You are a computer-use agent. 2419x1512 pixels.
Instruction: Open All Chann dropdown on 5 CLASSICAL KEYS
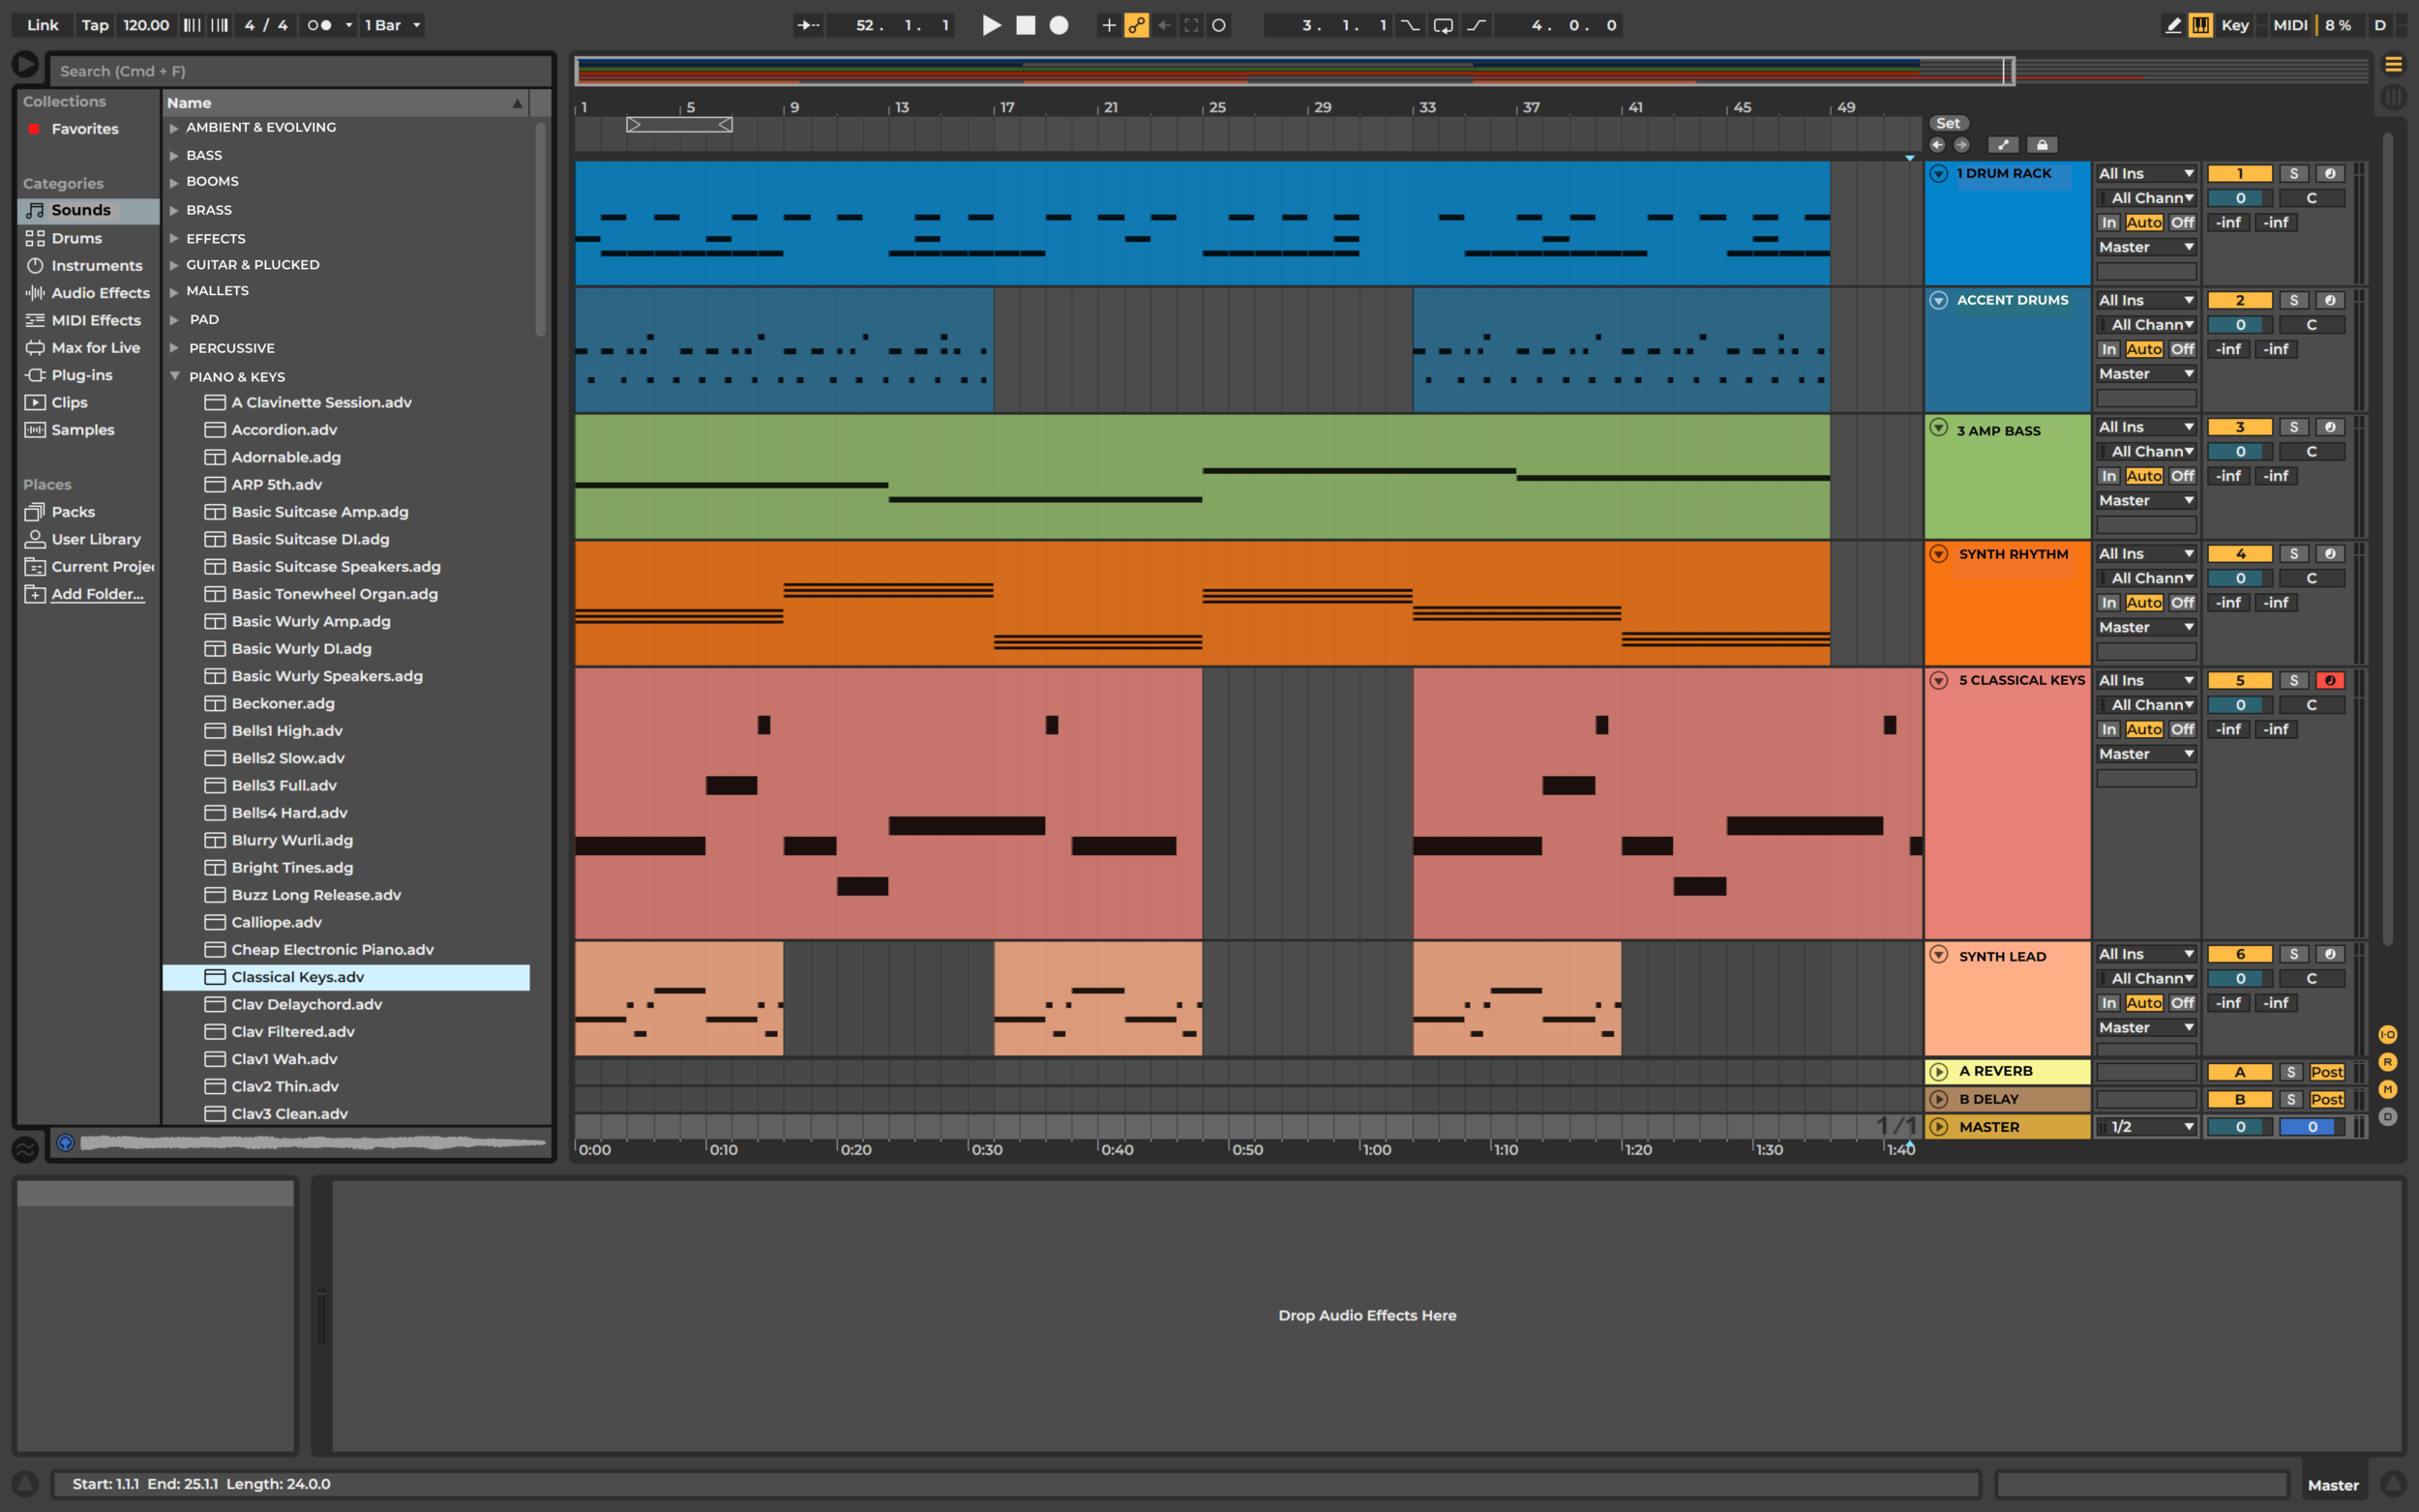(x=2145, y=705)
